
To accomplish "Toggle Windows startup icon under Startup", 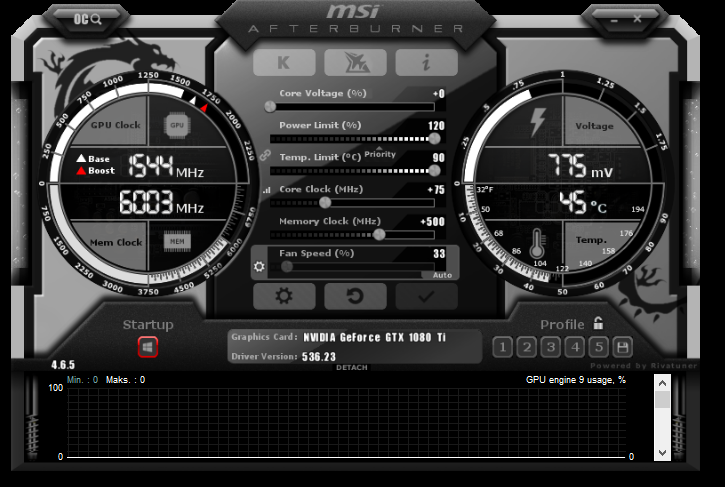I will pos(147,347).
